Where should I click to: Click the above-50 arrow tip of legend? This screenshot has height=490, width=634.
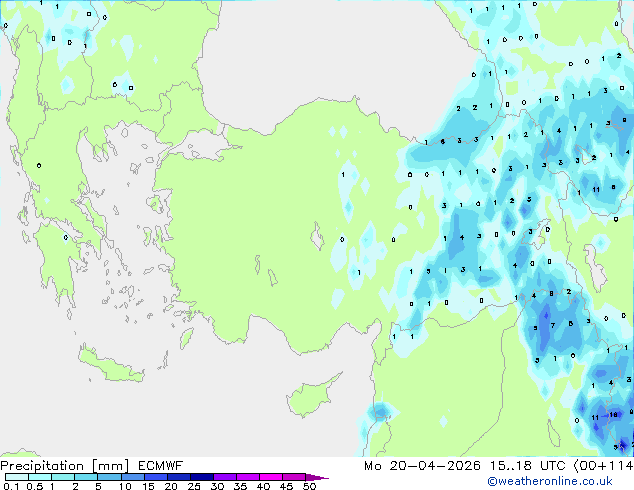click(317, 477)
